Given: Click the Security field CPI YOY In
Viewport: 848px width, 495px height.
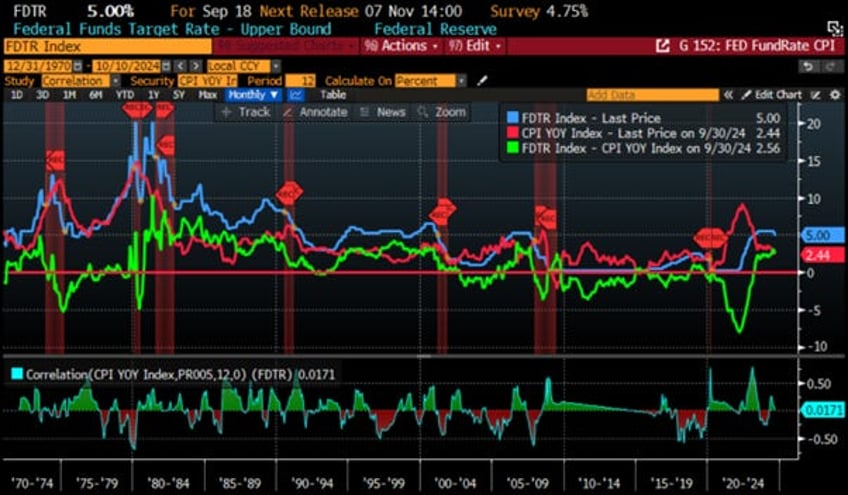Looking at the screenshot, I should 208,81.
